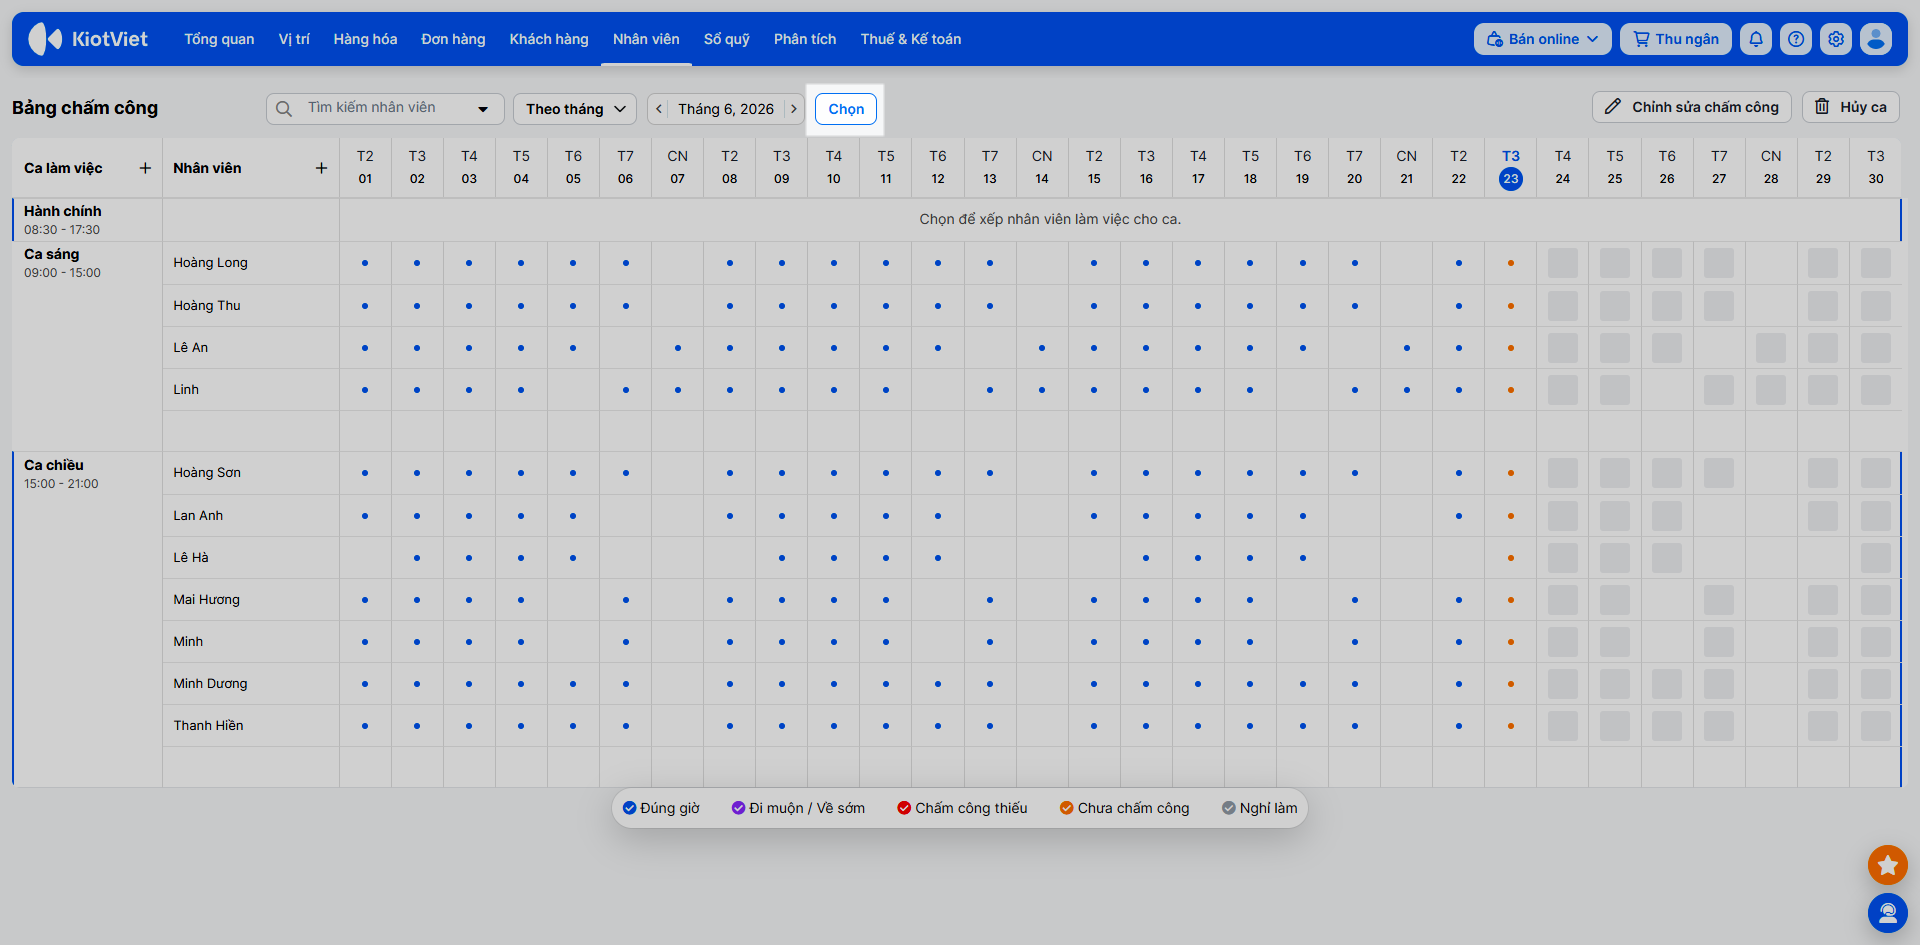
Task: Open the Vị trí menu
Action: click(294, 39)
